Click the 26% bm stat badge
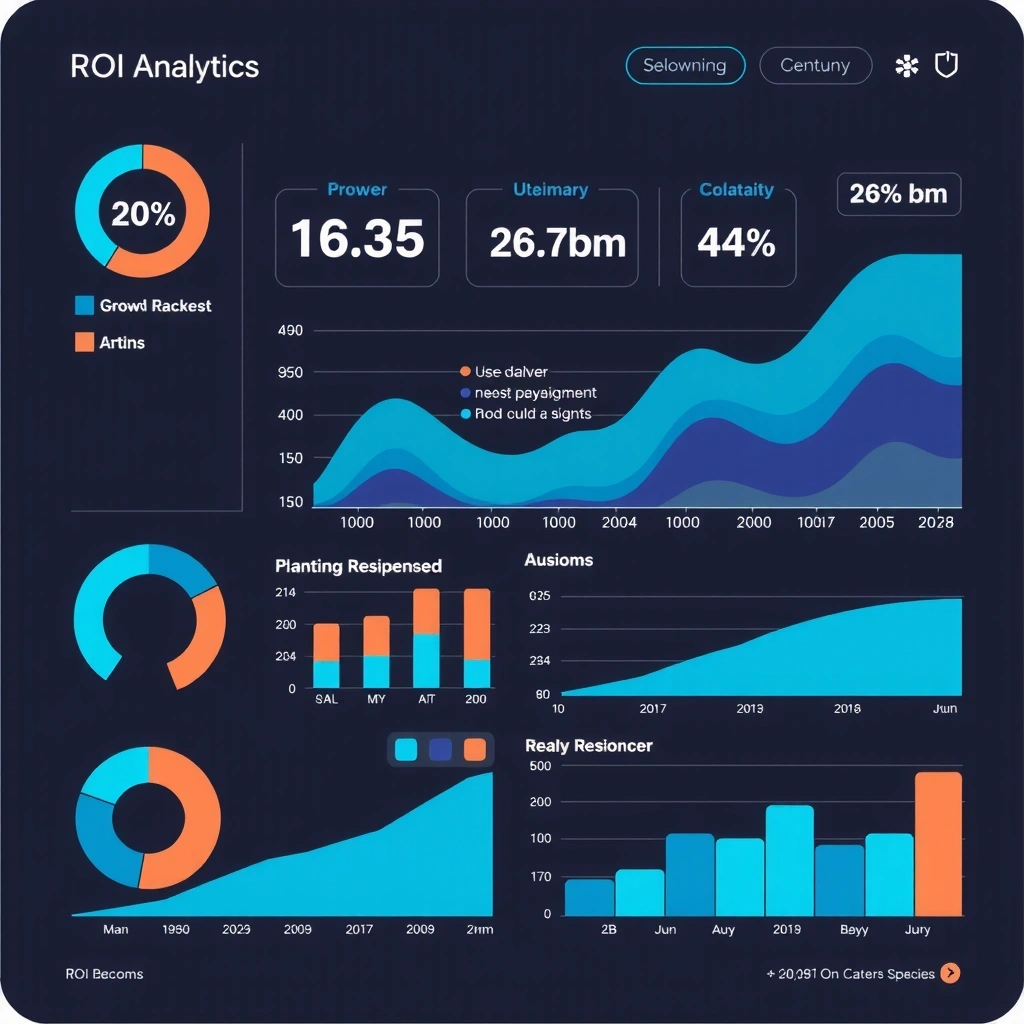The image size is (1024, 1024). 897,194
